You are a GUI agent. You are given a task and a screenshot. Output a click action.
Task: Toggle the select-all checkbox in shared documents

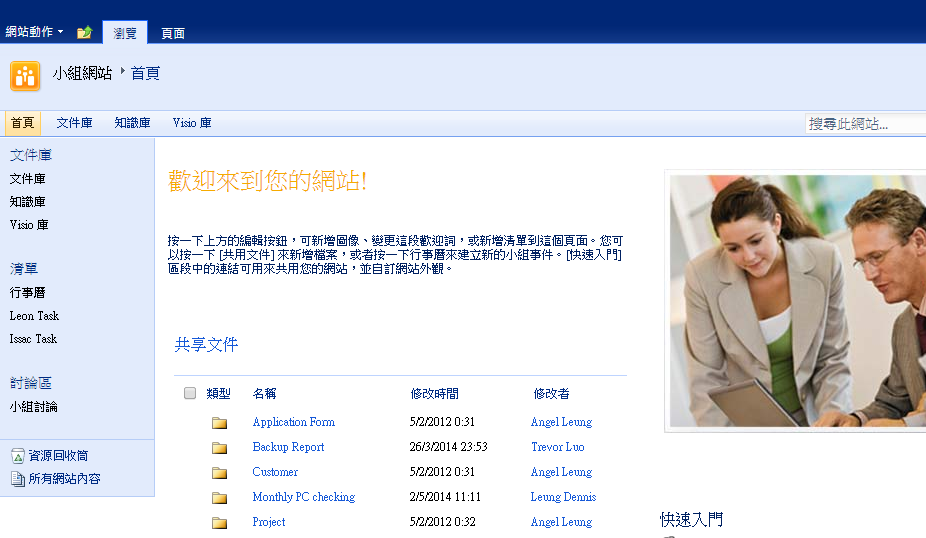pyautogui.click(x=190, y=394)
